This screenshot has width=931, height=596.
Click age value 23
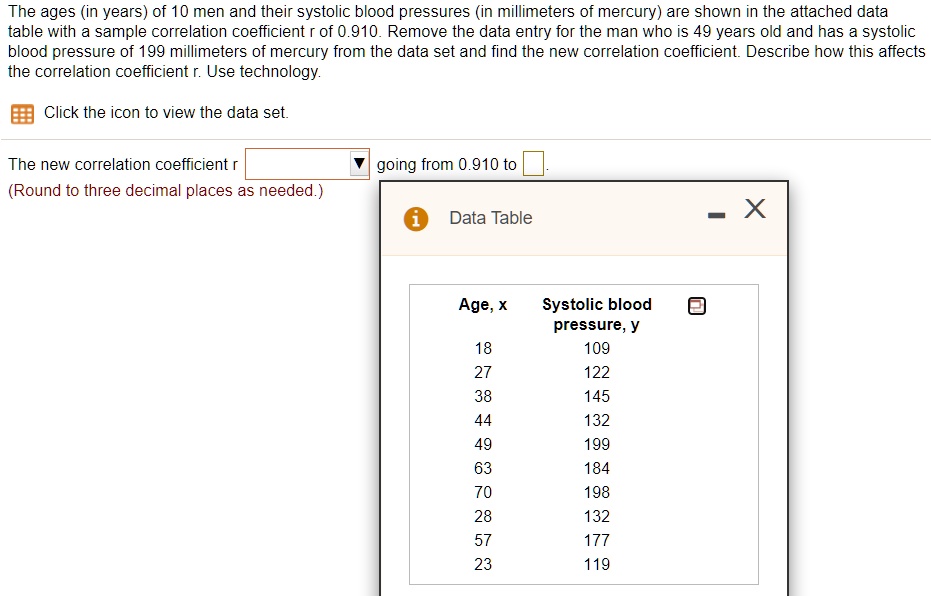click(483, 564)
